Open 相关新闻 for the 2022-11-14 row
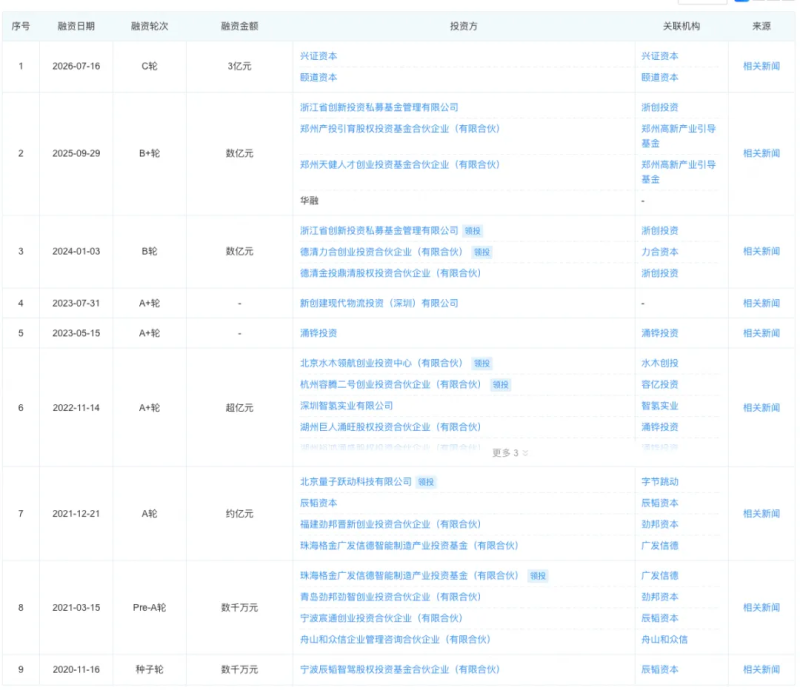The height and width of the screenshot is (690, 800). (x=761, y=408)
